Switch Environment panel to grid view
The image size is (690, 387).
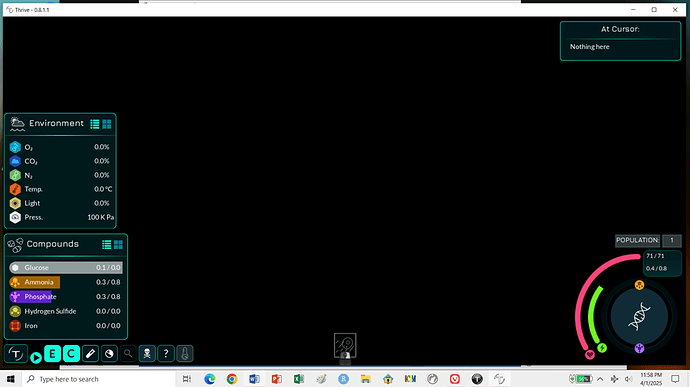point(107,124)
